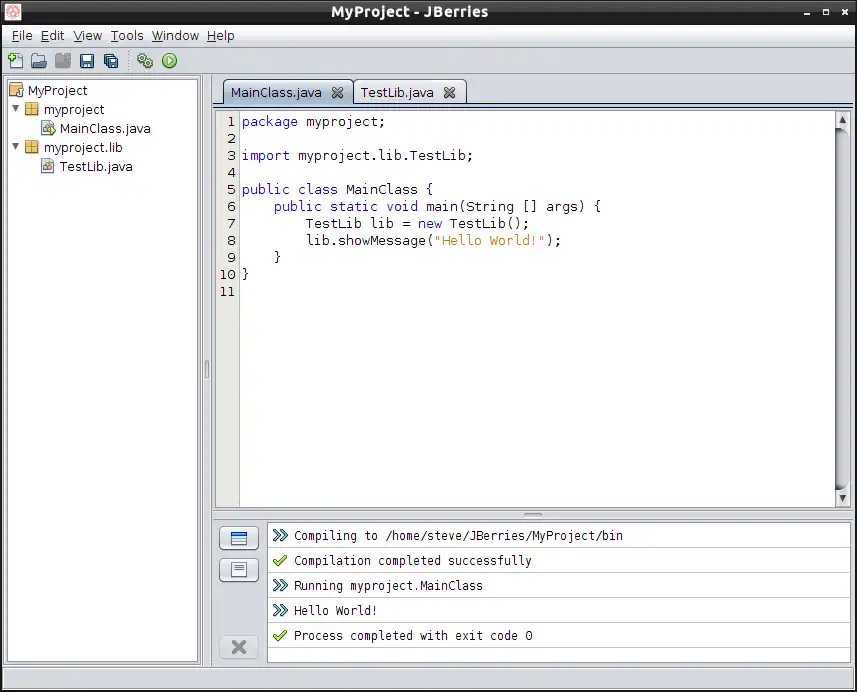
Task: Switch console to the list view button
Action: tap(238, 538)
